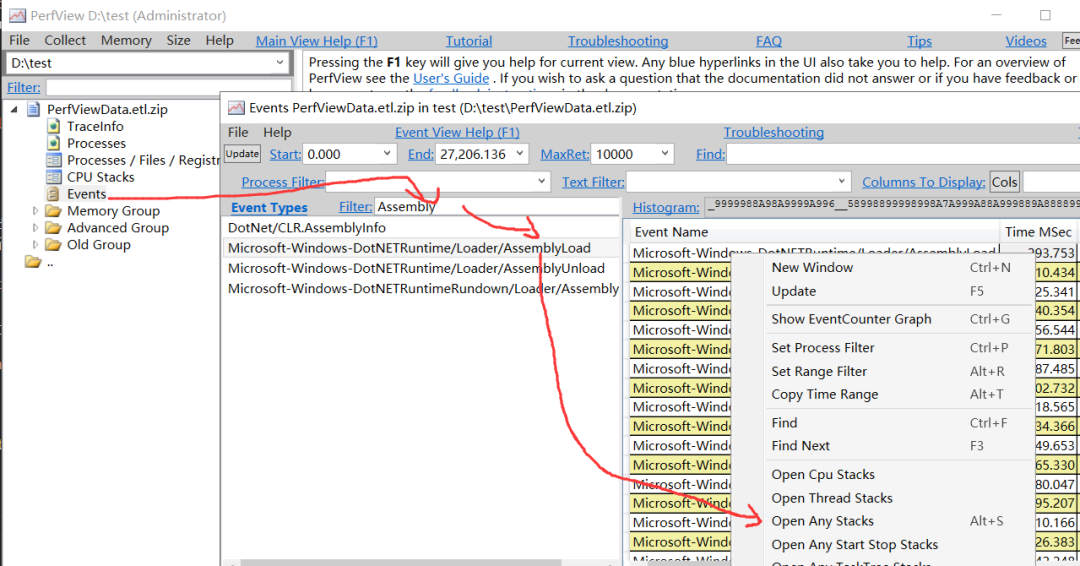This screenshot has height=566, width=1080.
Task: Click the main window Filter field
Action: coord(168,87)
